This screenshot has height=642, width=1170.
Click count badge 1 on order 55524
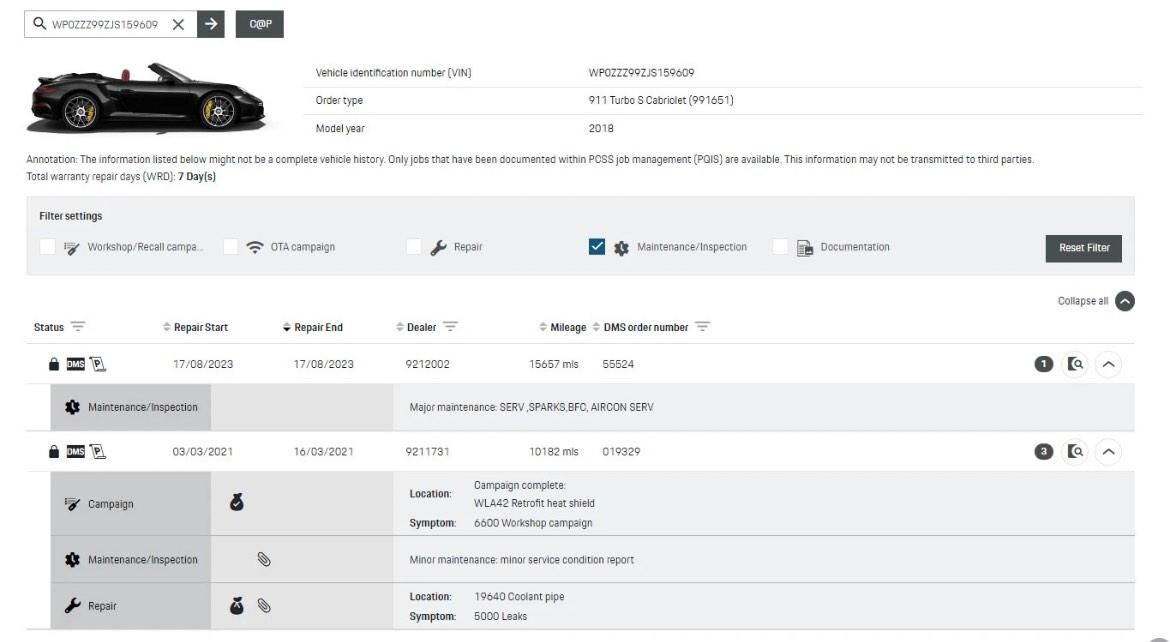coord(1043,364)
